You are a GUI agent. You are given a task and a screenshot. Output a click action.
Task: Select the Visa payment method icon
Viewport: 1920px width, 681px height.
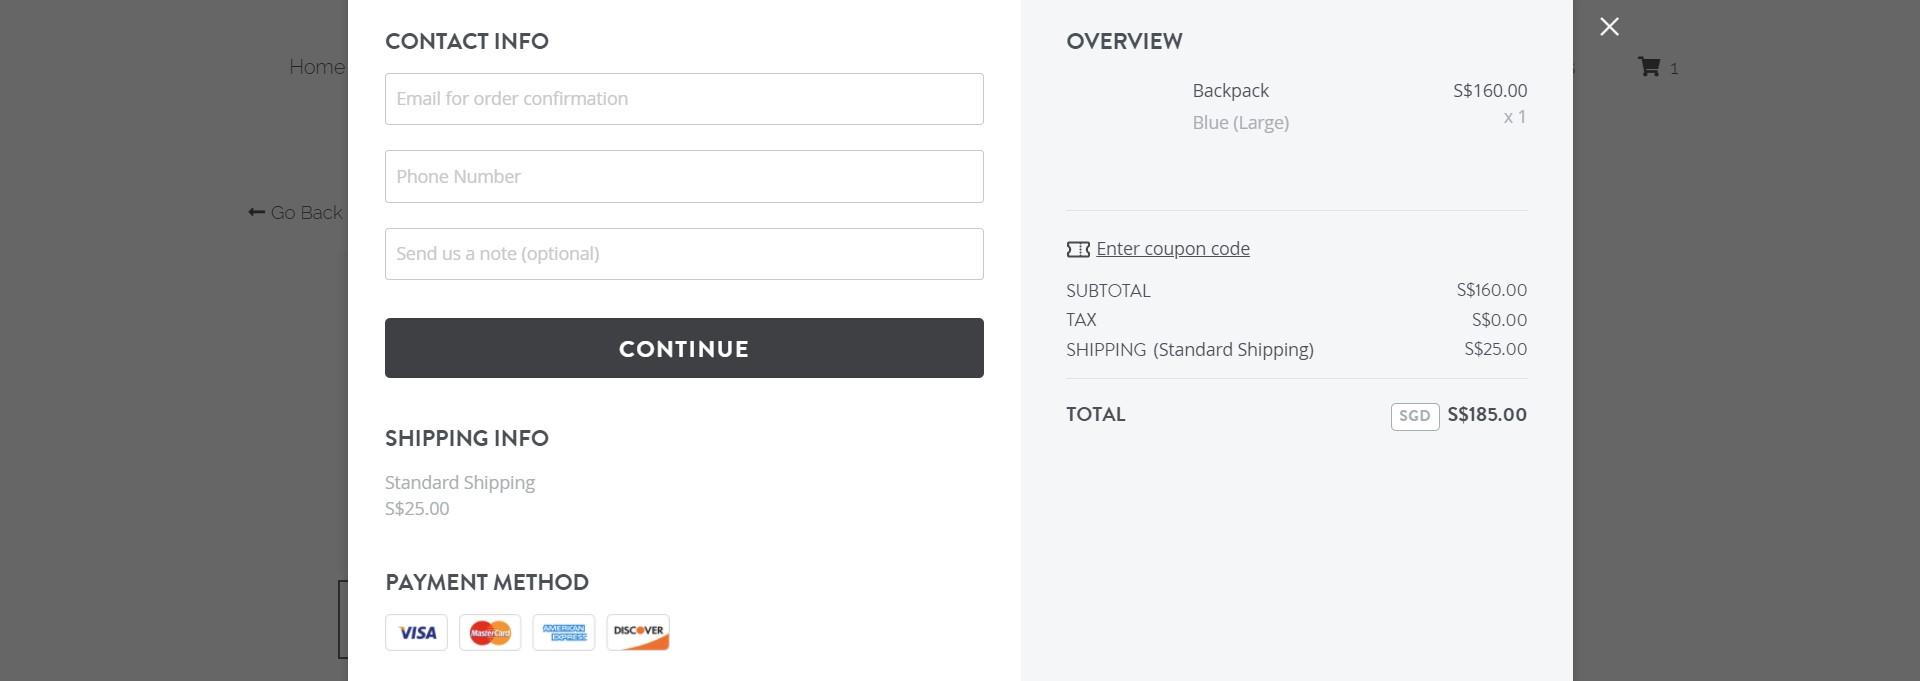(x=416, y=632)
